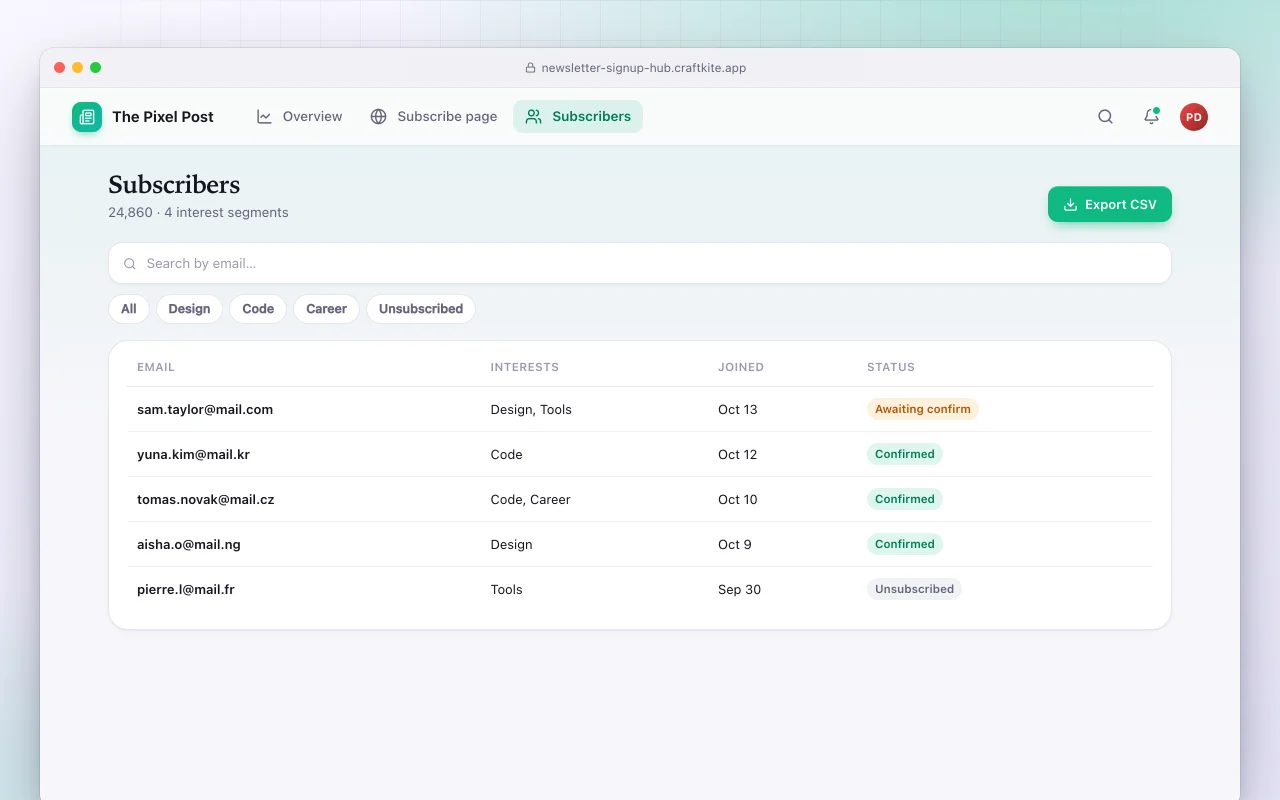Click the JOINED column header
Image resolution: width=1280 pixels, height=800 pixels.
[x=741, y=367]
